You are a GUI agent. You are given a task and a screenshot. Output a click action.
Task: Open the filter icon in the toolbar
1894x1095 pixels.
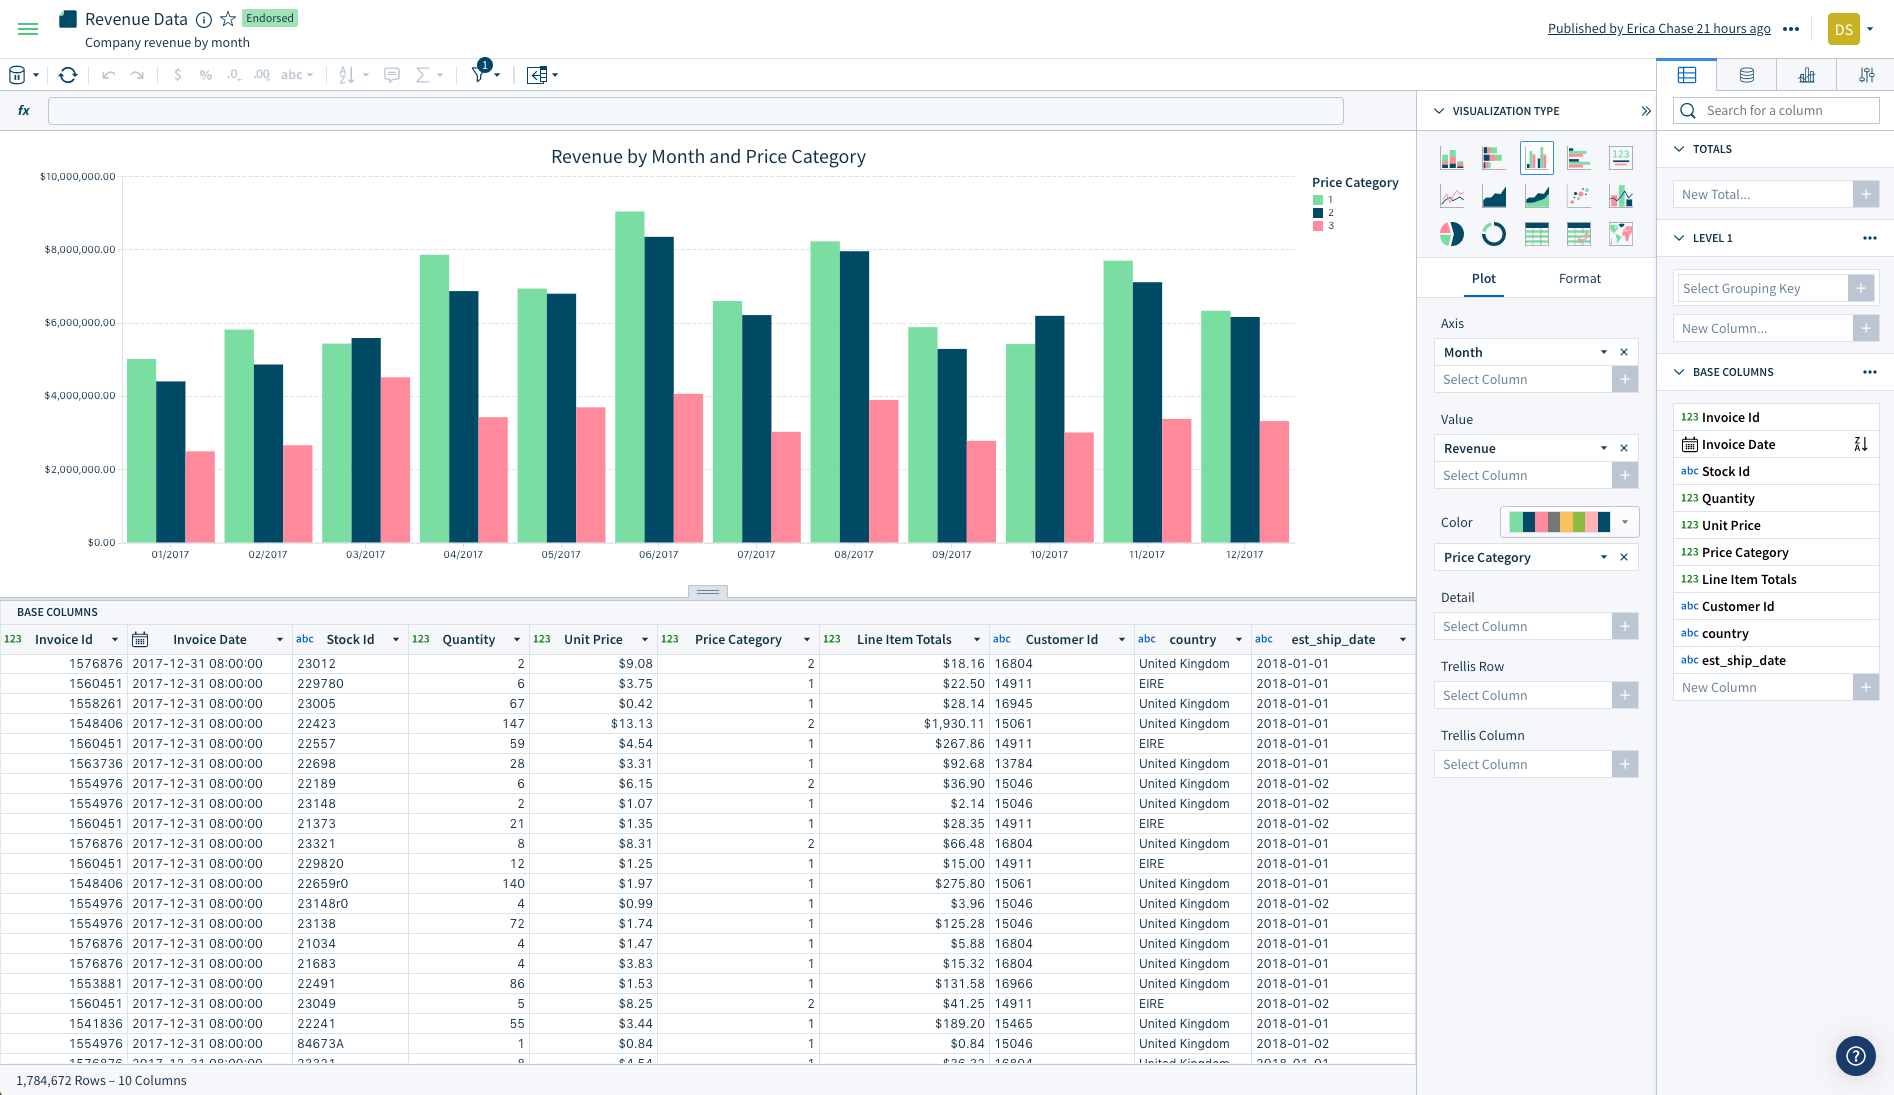point(479,76)
